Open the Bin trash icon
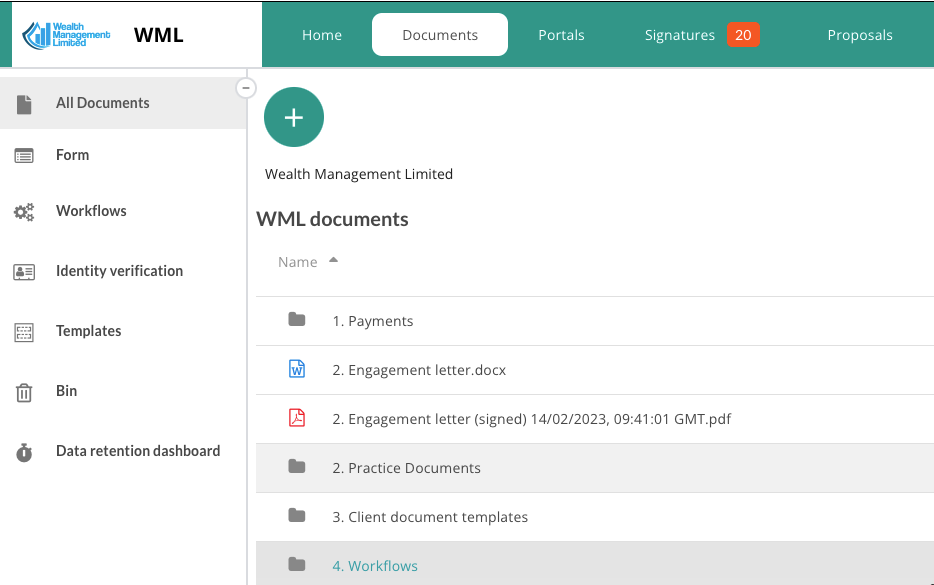This screenshot has width=934, height=585. point(24,390)
